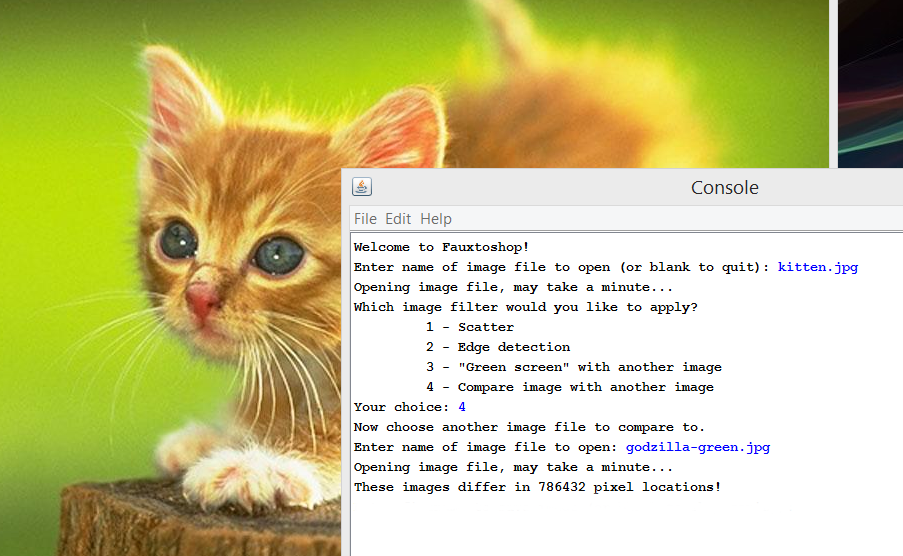Click the first 'Opening image file, may take a minute...' line

[513, 287]
